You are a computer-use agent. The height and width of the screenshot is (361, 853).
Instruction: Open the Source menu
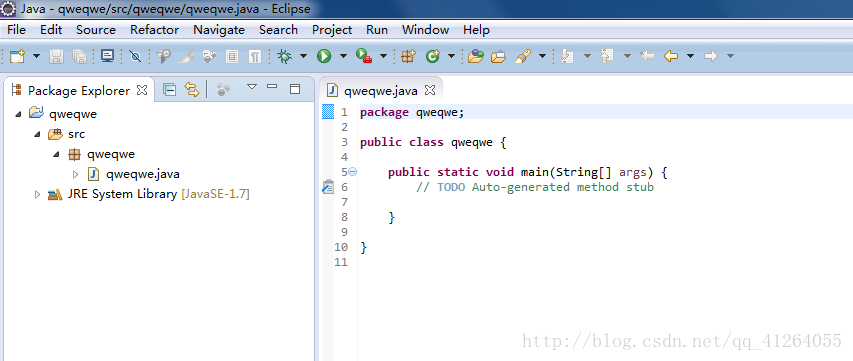click(x=96, y=30)
